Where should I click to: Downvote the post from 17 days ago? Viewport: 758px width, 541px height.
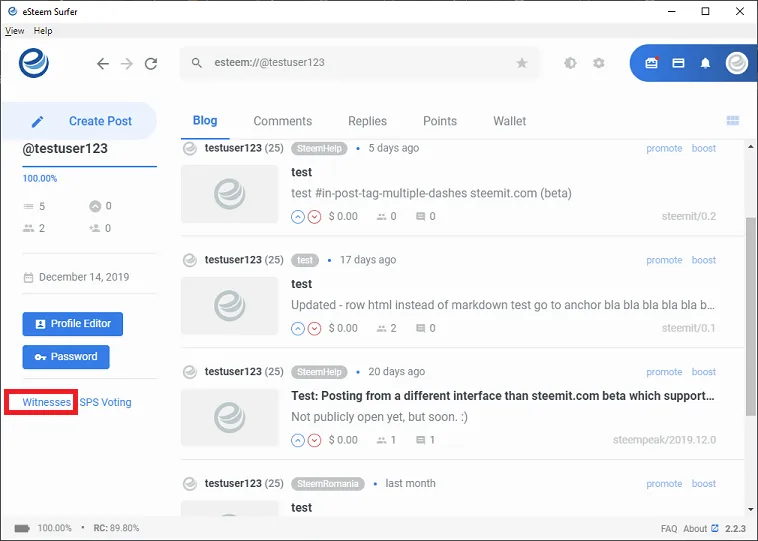point(315,329)
